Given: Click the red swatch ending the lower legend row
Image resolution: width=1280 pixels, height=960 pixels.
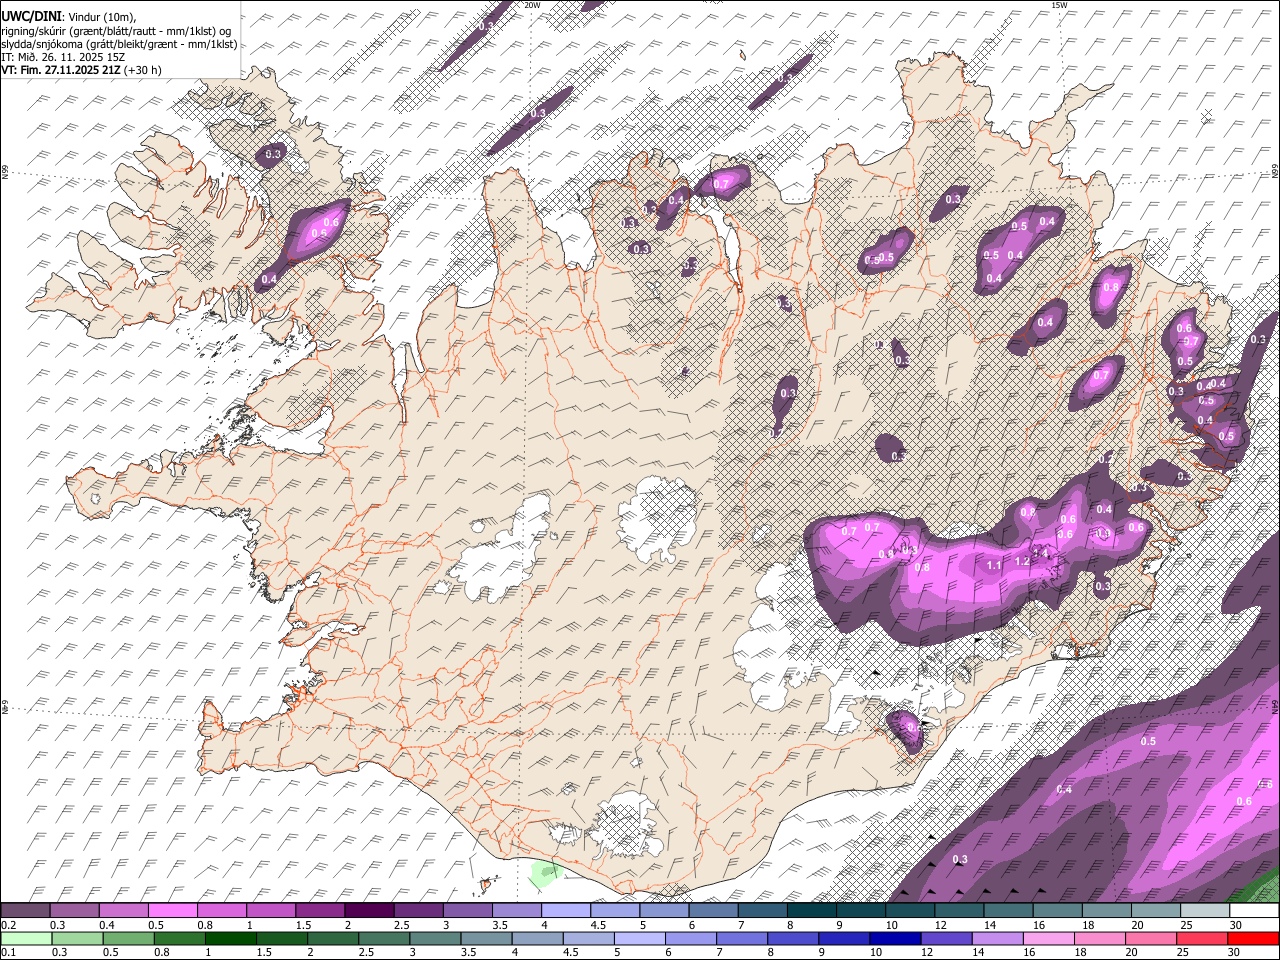Looking at the screenshot, I should click(x=1253, y=939).
